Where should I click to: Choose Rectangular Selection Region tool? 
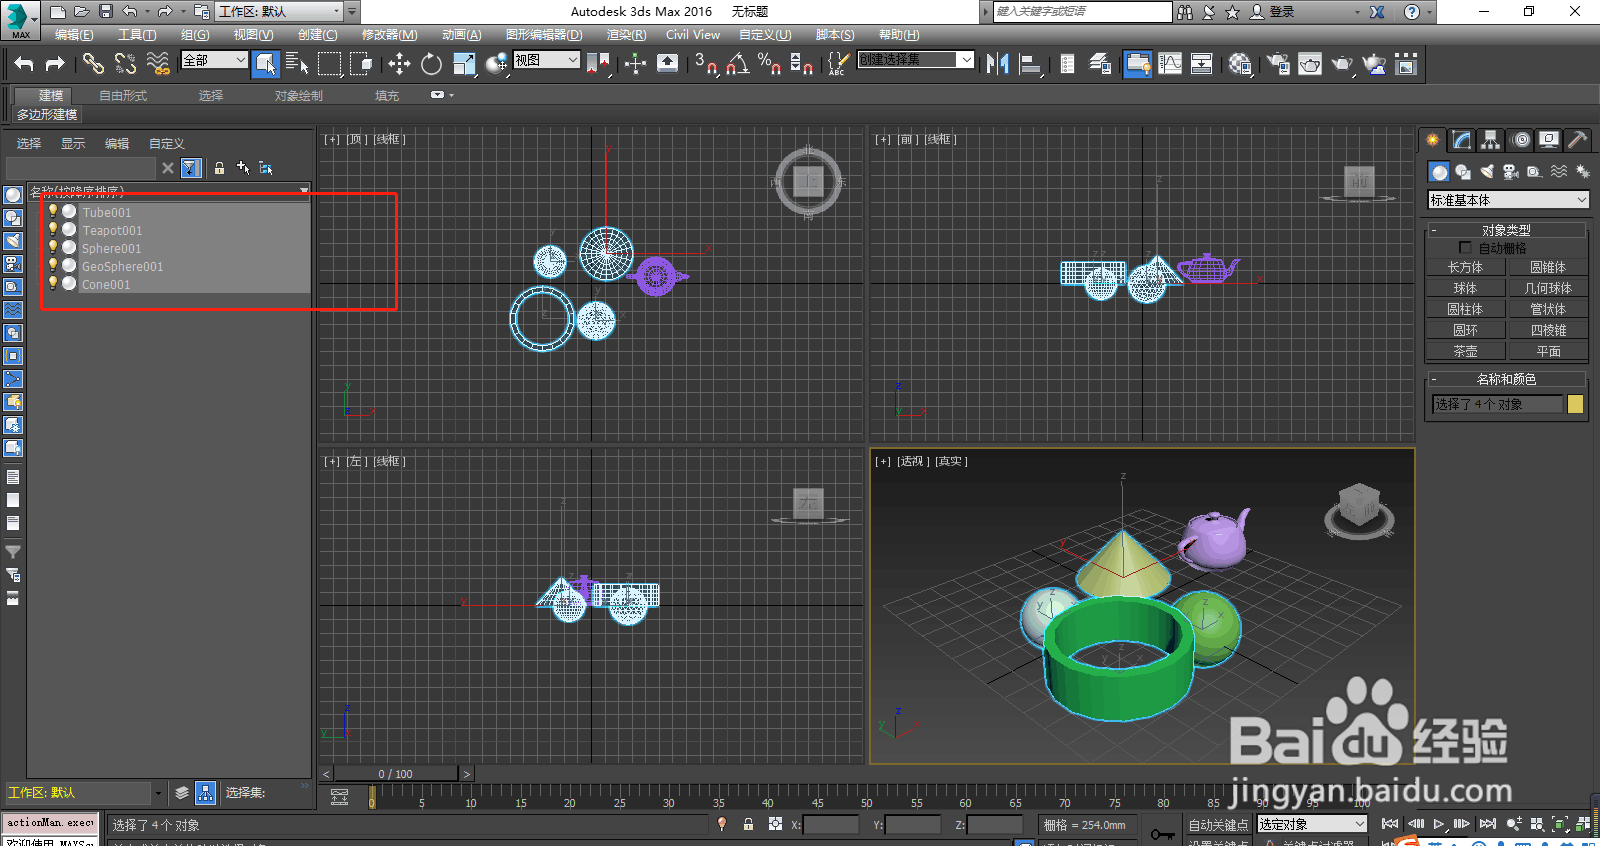[329, 64]
